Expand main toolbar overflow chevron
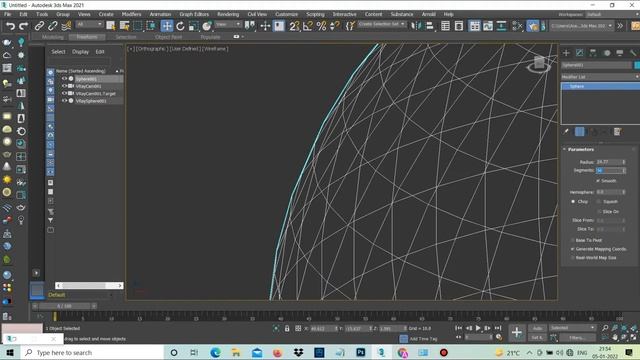The width and height of the screenshot is (640, 360). pyautogui.click(x=620, y=26)
